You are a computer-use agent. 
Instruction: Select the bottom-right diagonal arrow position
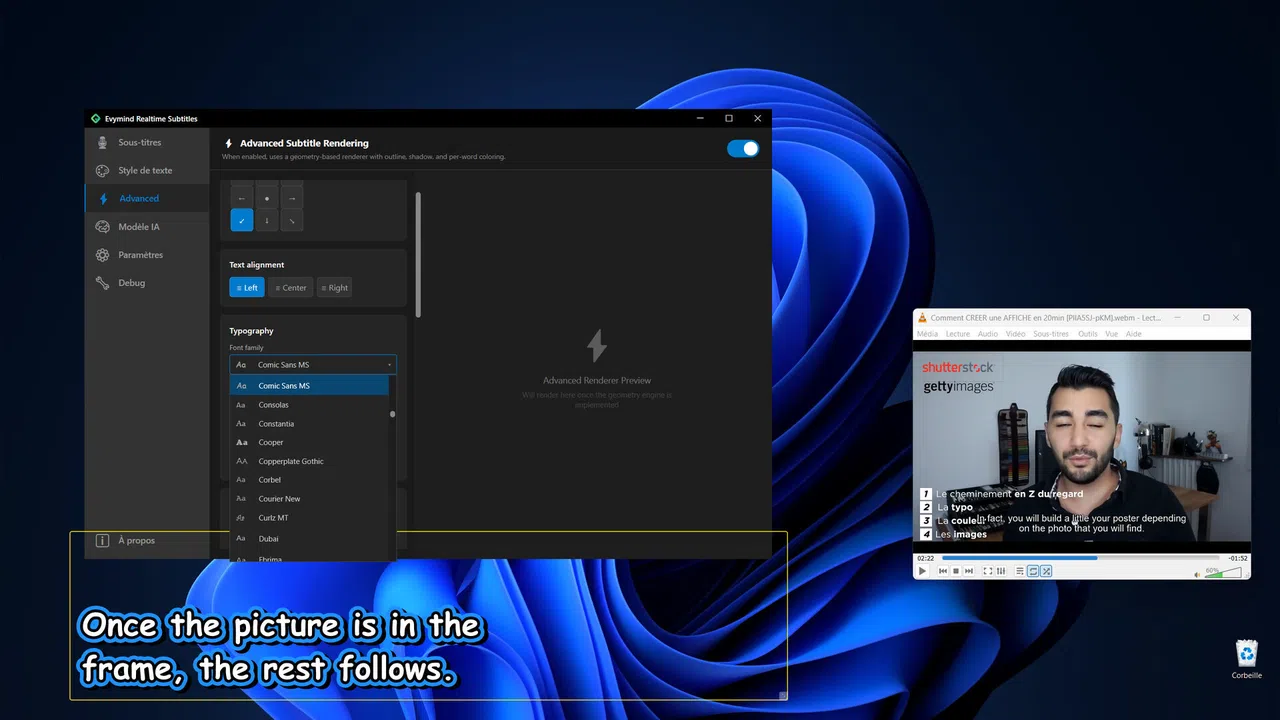(x=292, y=221)
